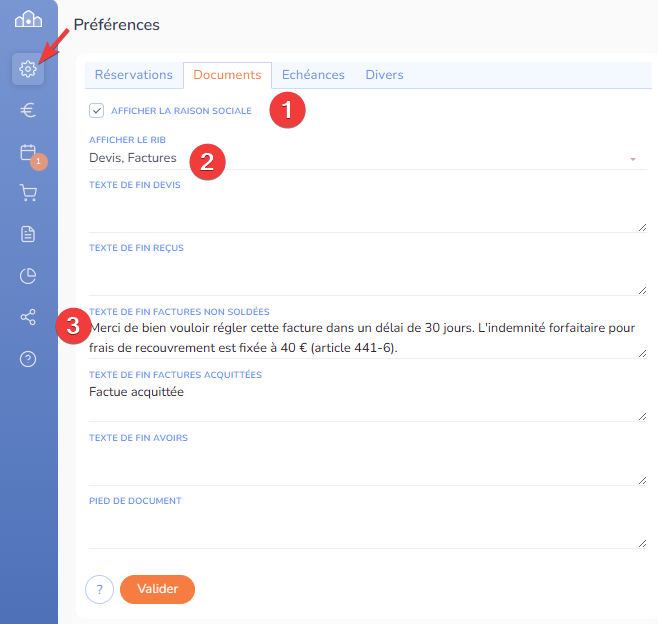
Task: Click the shopping cart sidebar icon
Action: (x=28, y=193)
